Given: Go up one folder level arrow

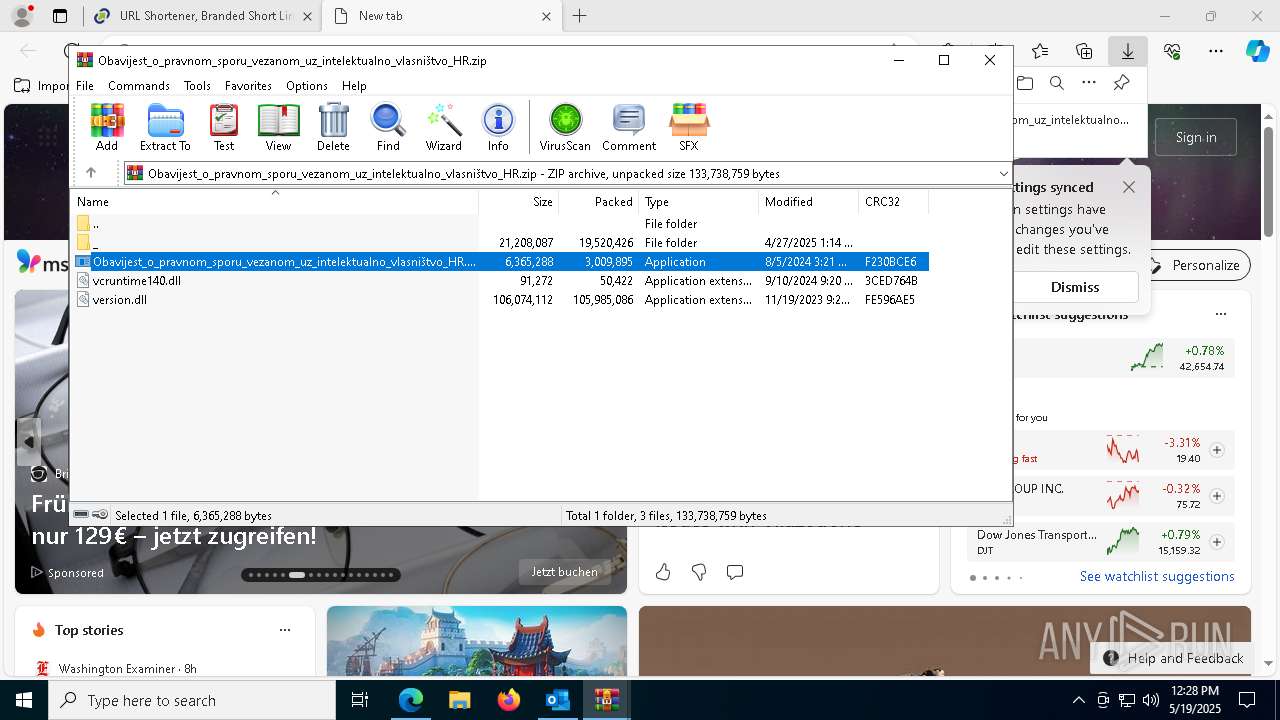Looking at the screenshot, I should tap(90, 173).
